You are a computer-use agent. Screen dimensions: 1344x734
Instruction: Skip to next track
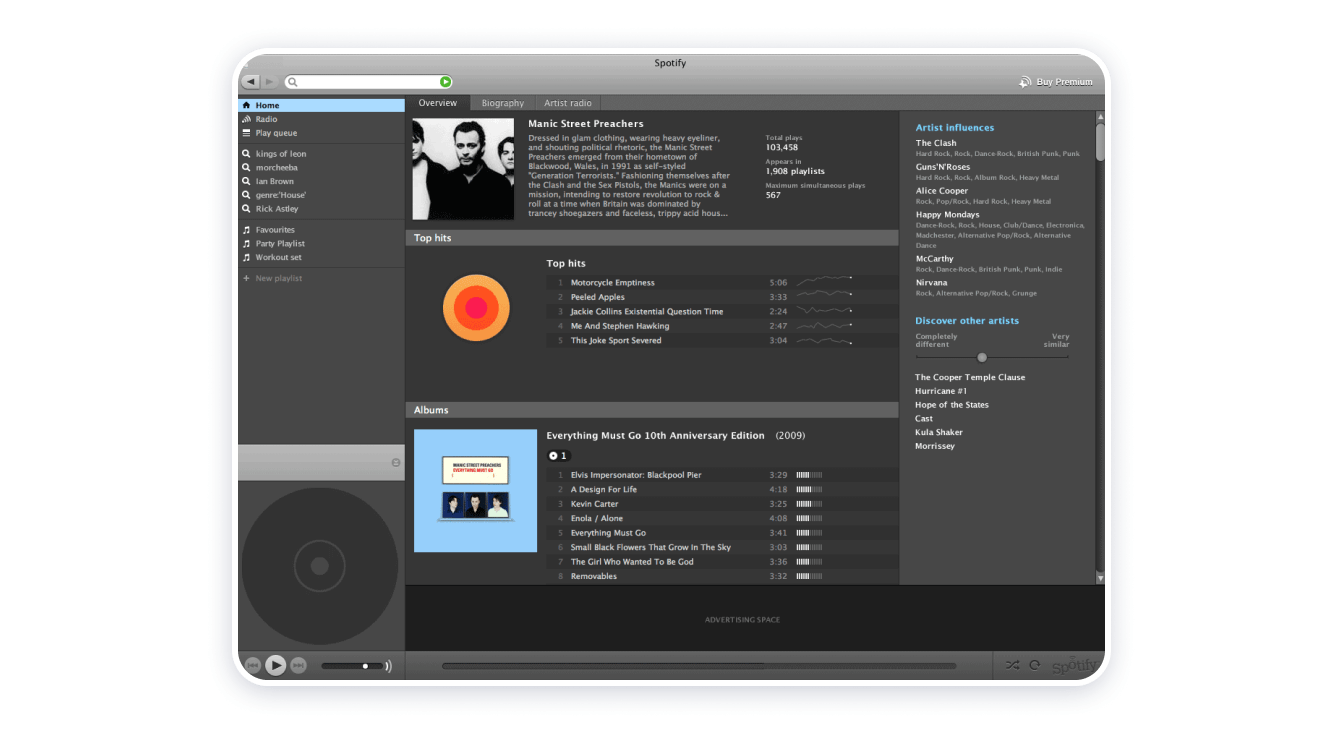click(298, 665)
